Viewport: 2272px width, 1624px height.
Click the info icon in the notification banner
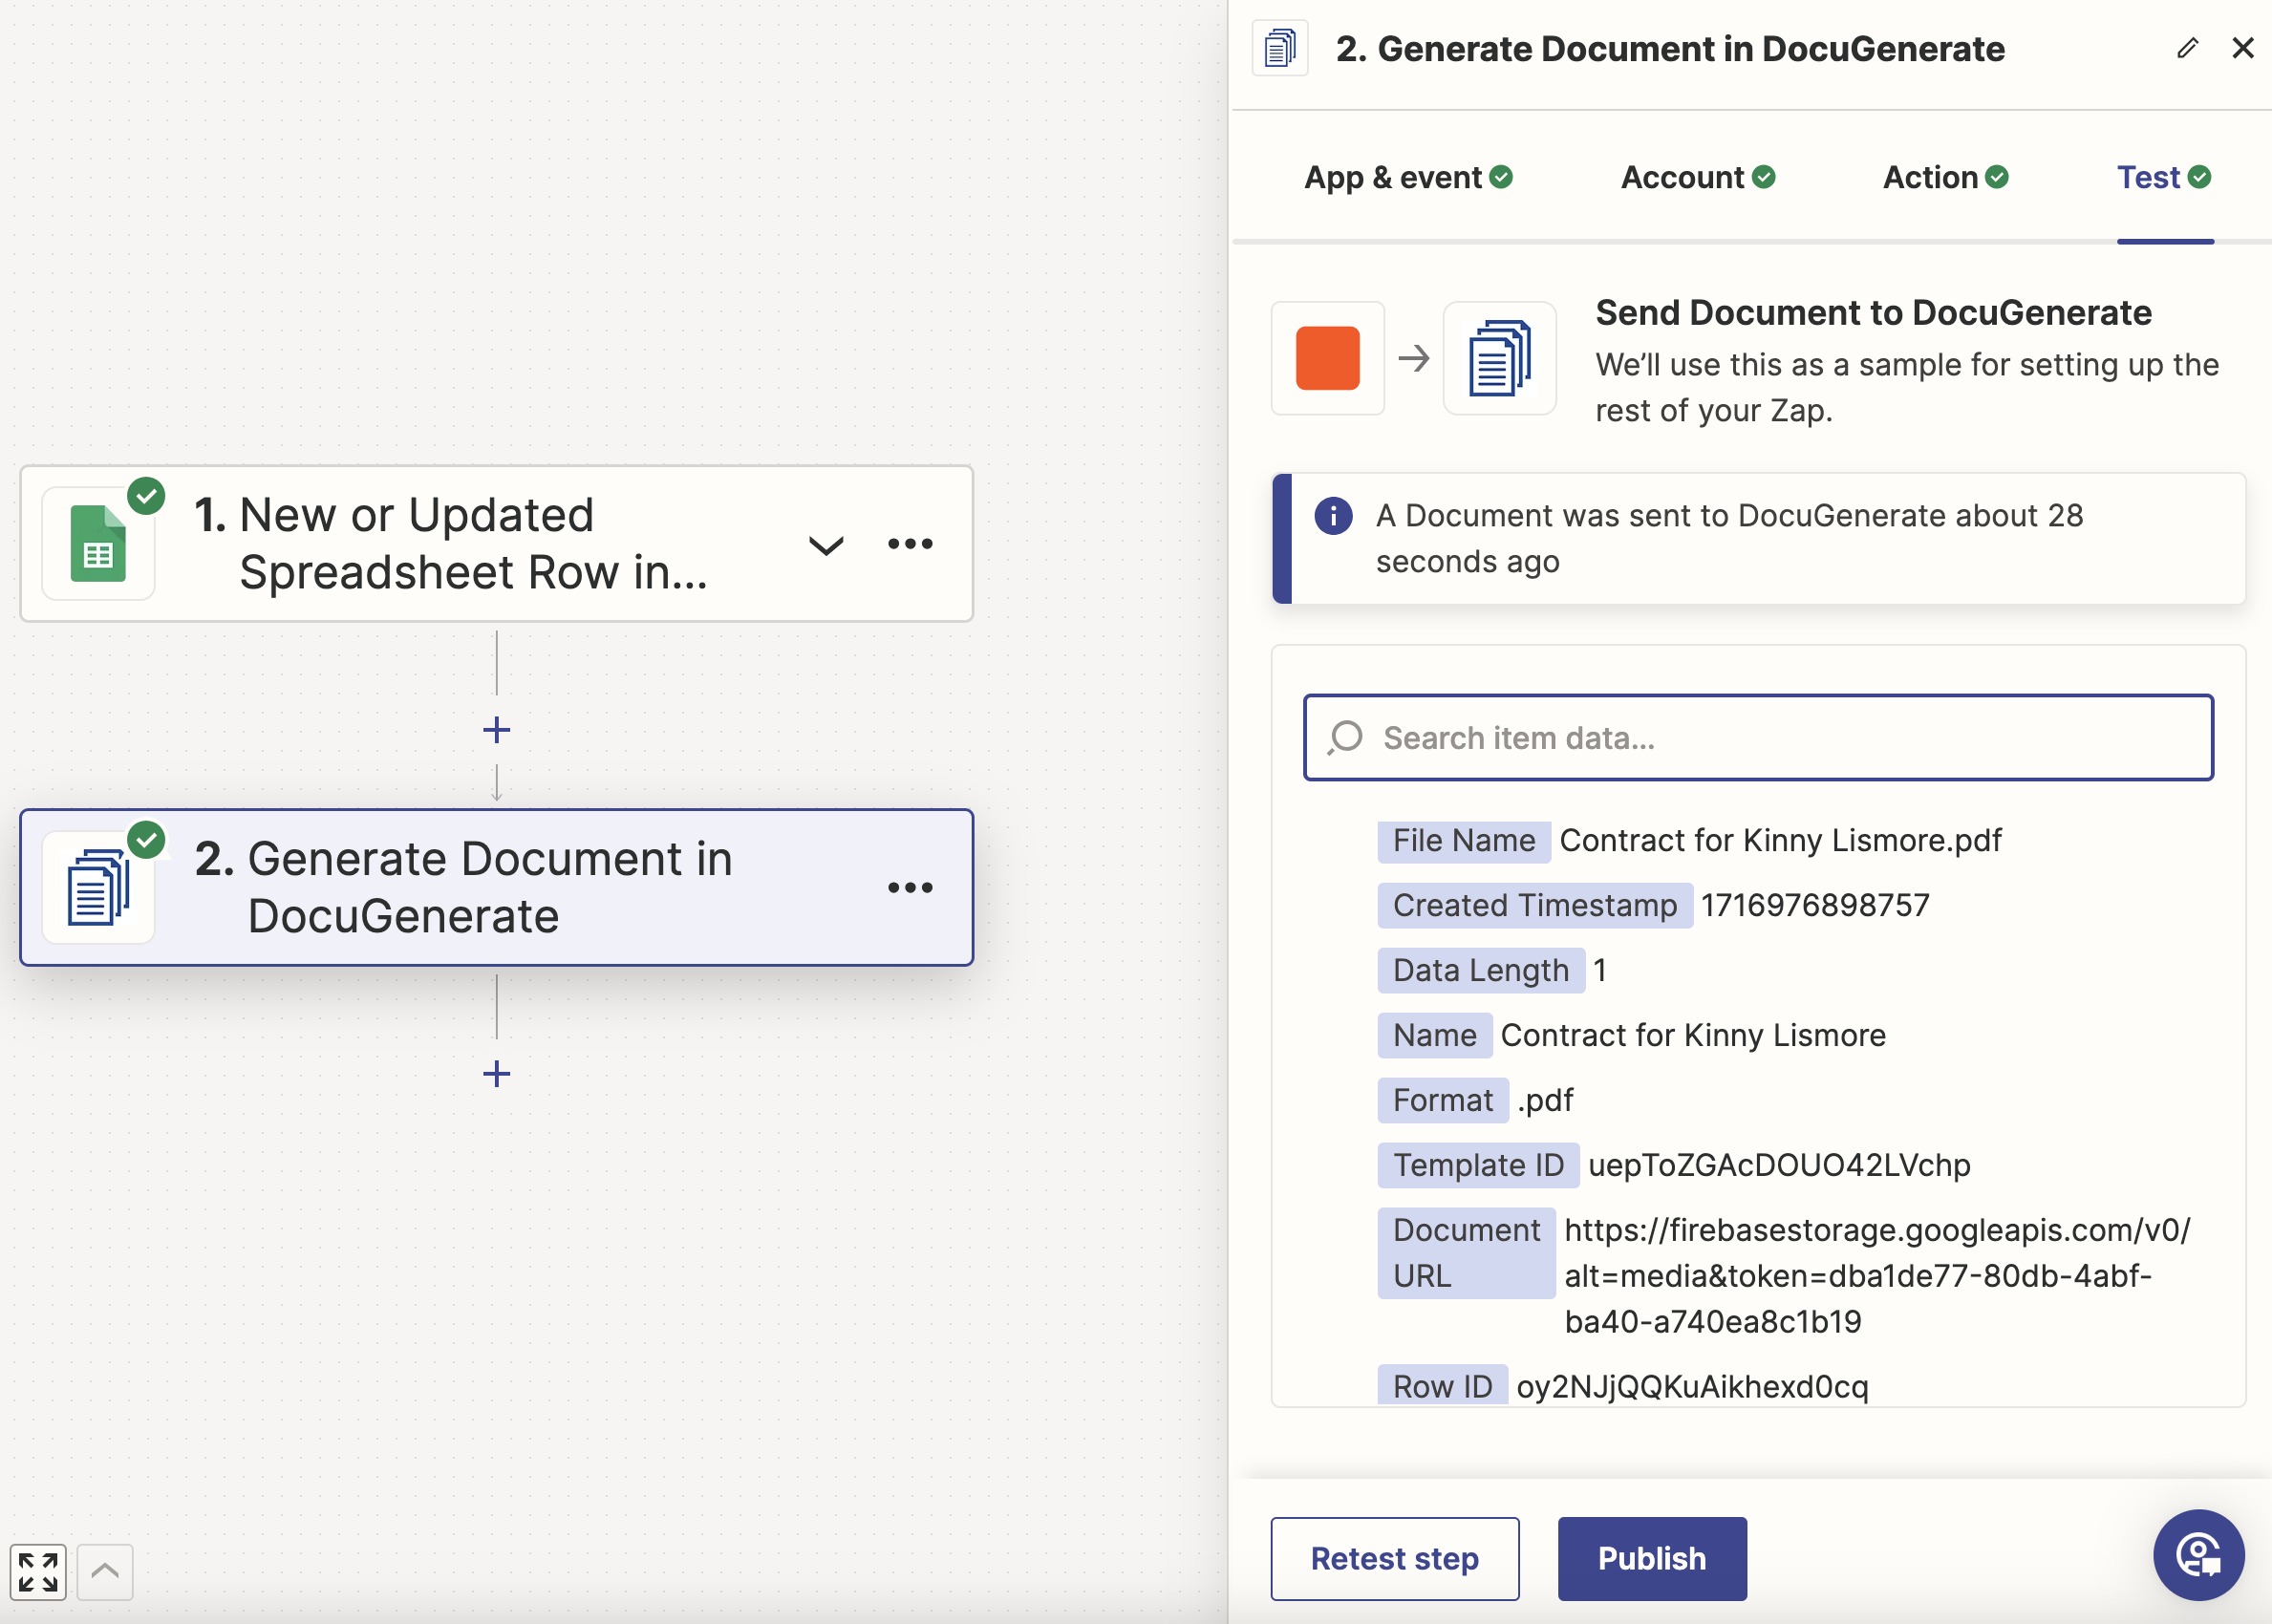pyautogui.click(x=1333, y=516)
